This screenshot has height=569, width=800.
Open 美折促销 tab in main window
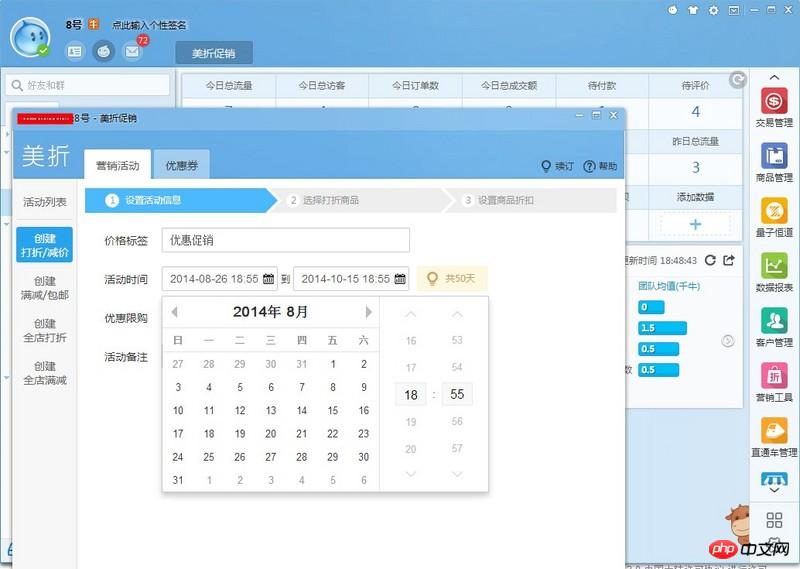214,53
